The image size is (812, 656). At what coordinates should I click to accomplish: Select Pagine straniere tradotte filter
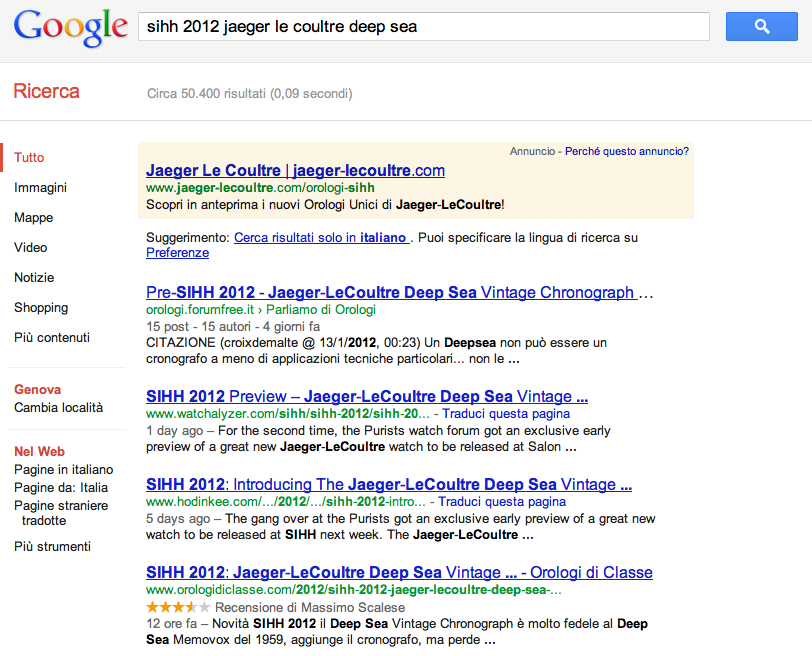click(60, 512)
